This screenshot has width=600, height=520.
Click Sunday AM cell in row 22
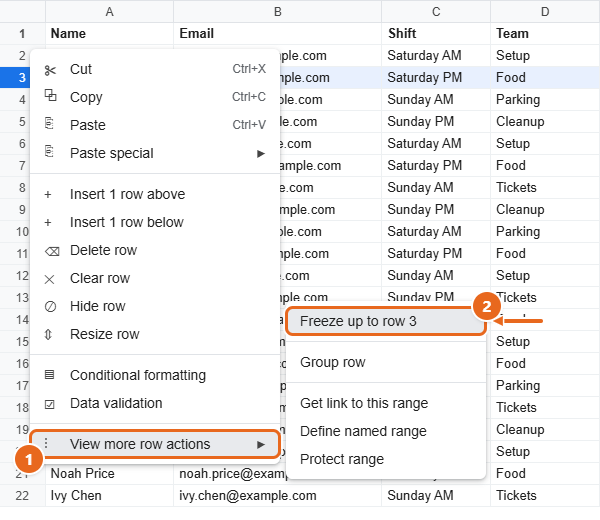[x=436, y=496]
